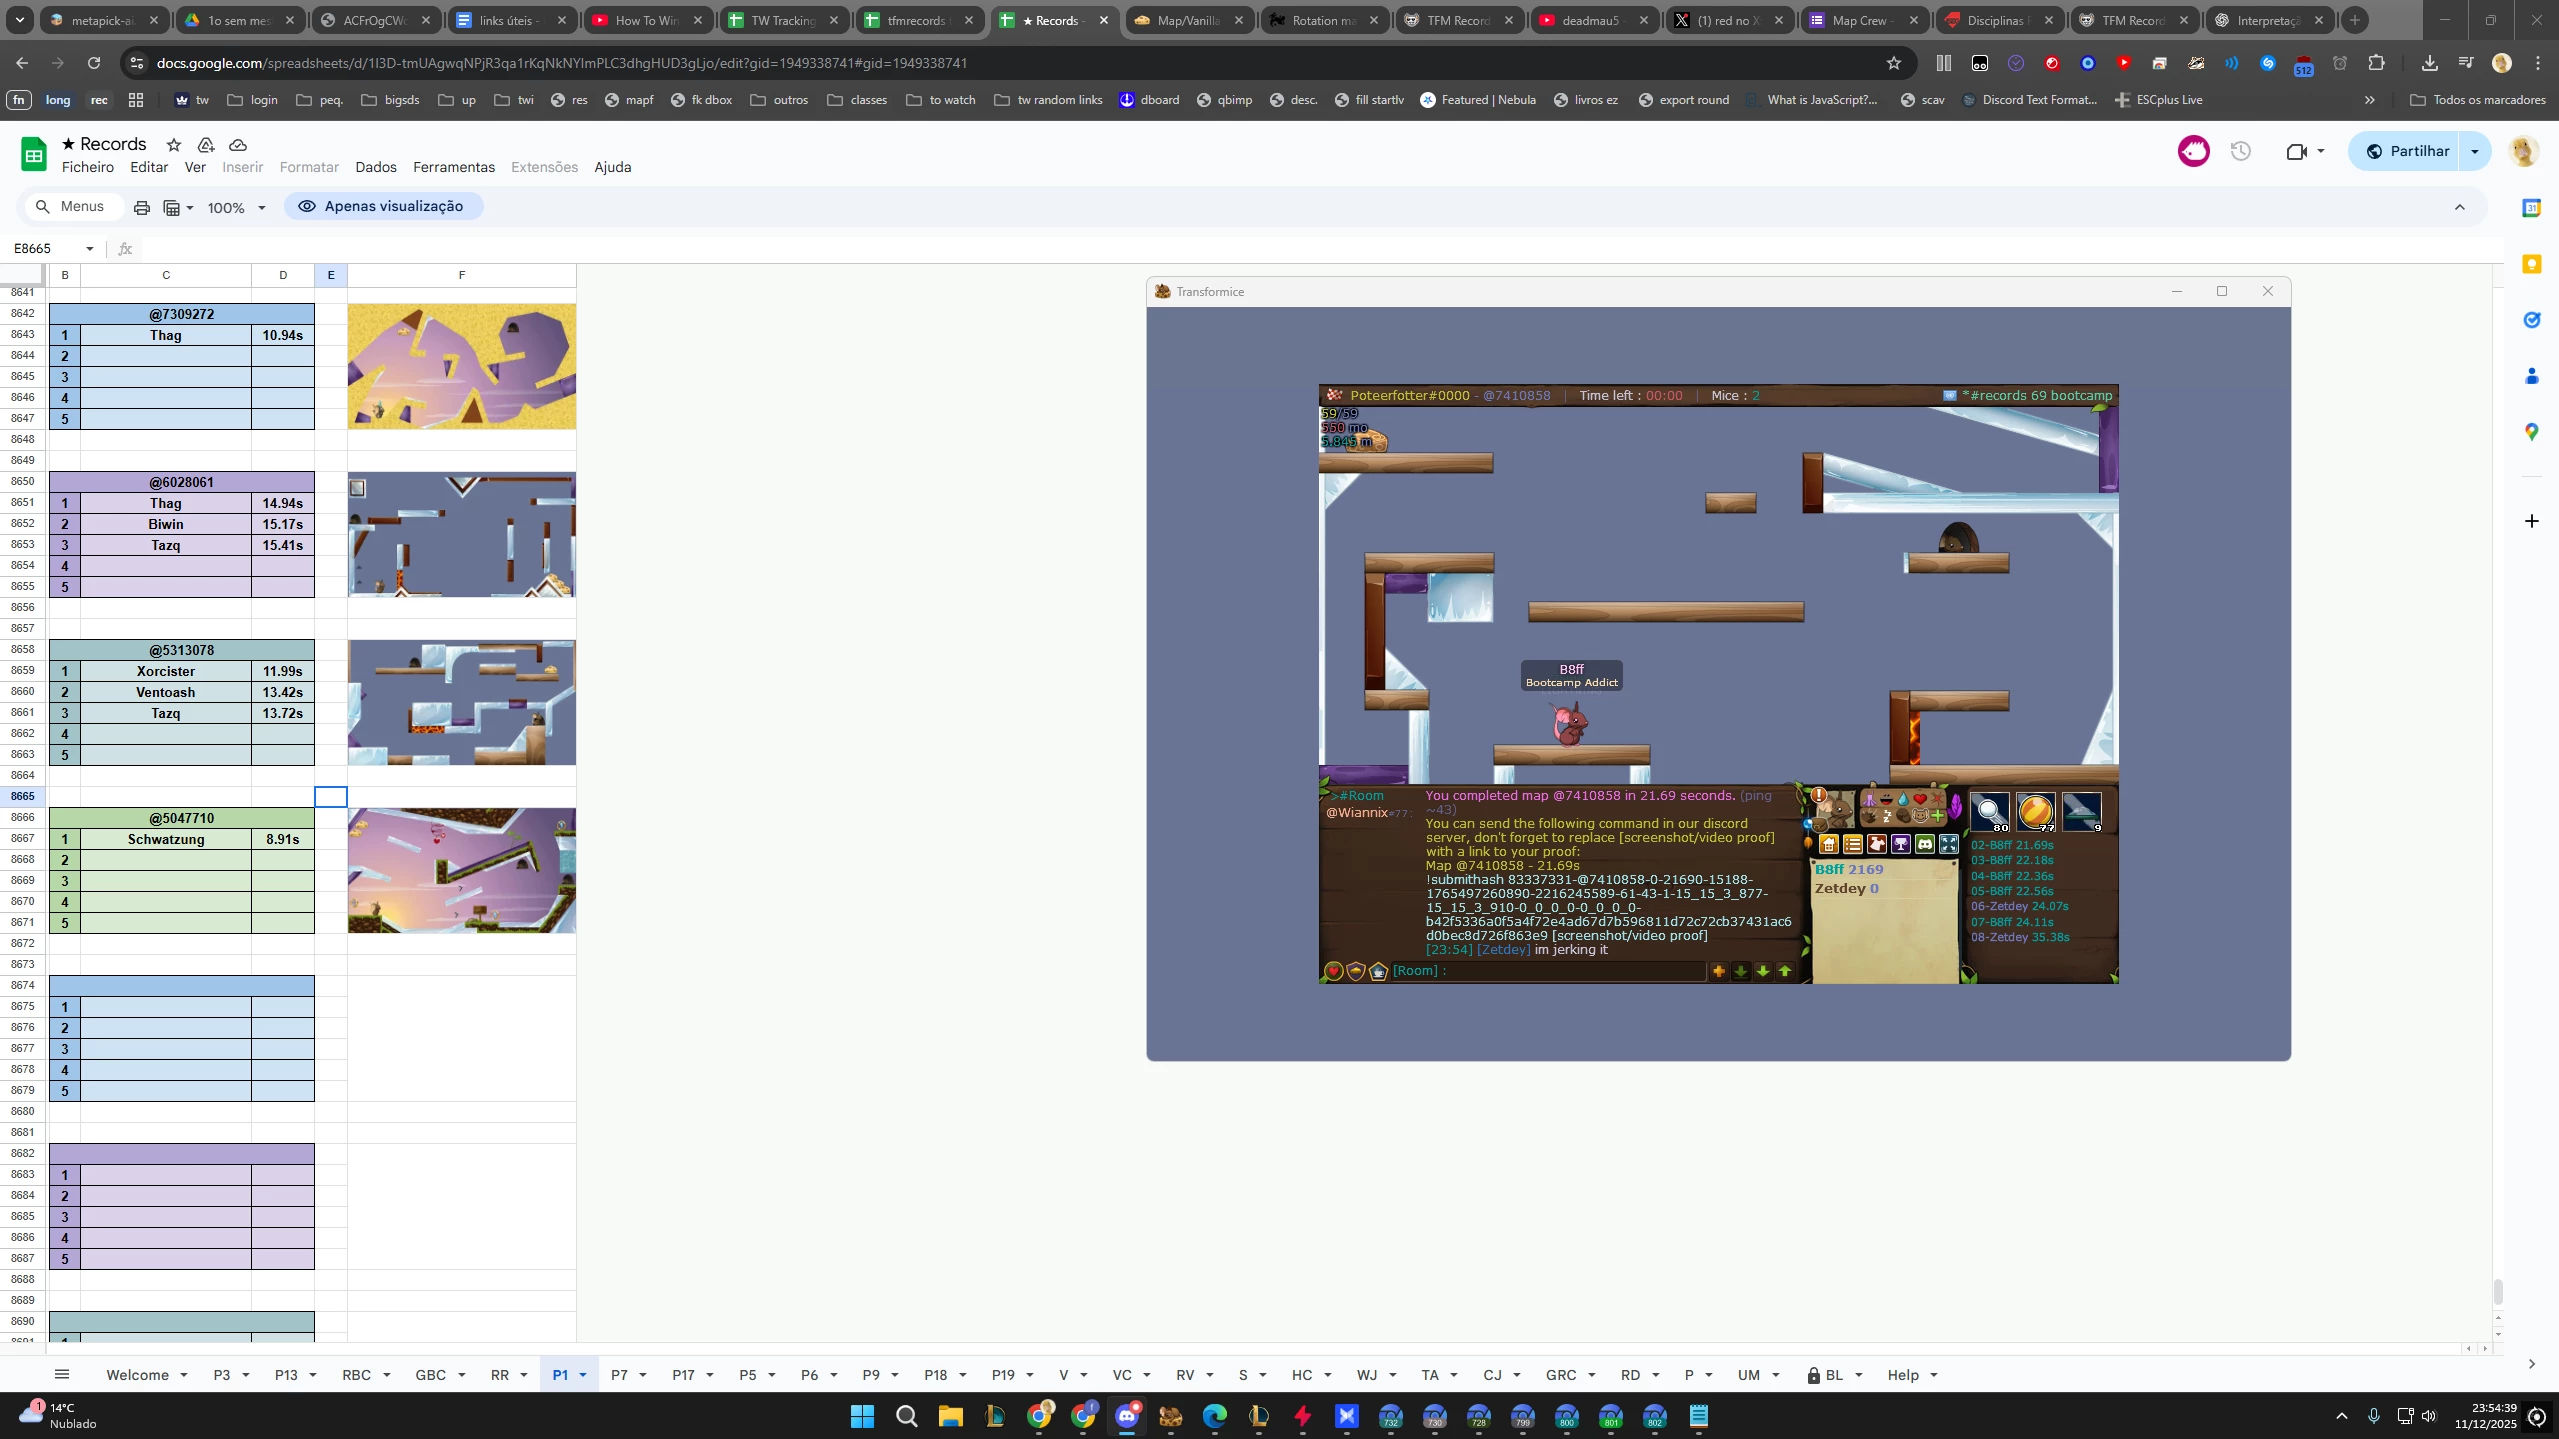Image resolution: width=2559 pixels, height=1439 pixels.
Task: Bookmark this page with the star icon
Action: pos(1893,63)
